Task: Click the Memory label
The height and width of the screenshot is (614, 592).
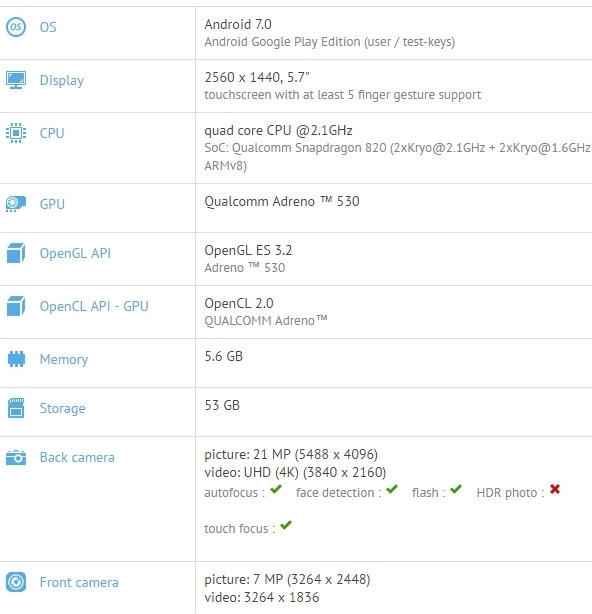Action: tap(64, 359)
